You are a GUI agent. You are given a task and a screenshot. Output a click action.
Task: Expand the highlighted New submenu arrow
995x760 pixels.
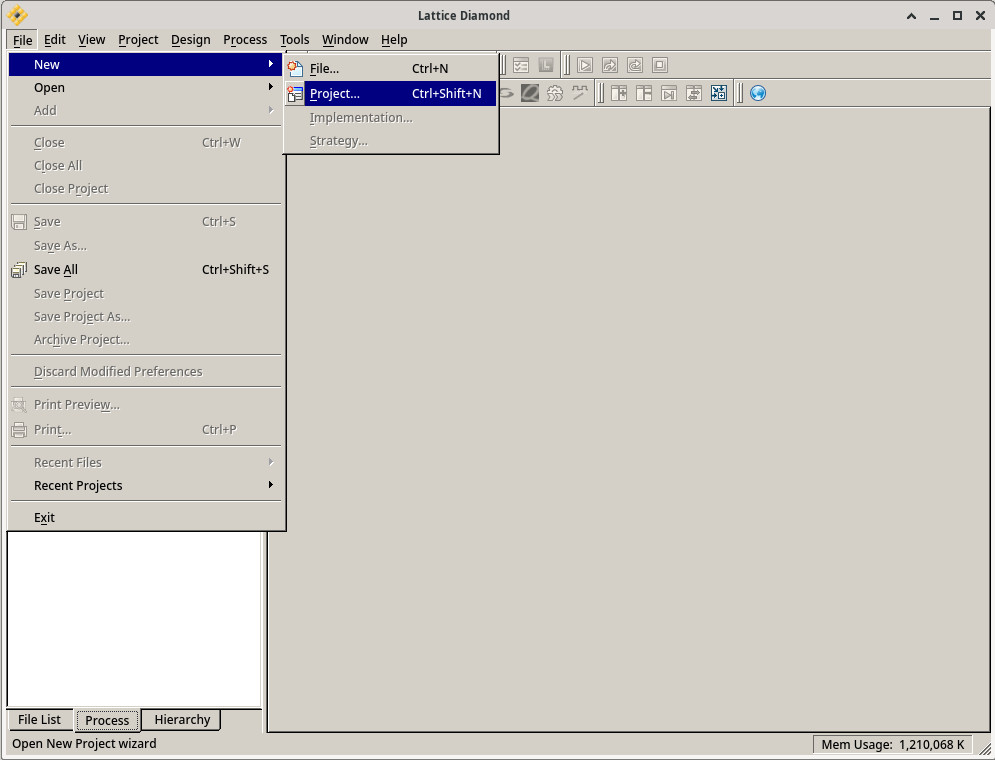(271, 63)
